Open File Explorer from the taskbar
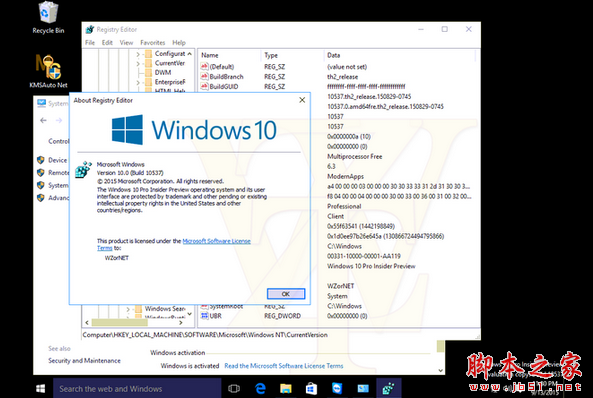Viewport: 593px width, 398px height. [286, 389]
